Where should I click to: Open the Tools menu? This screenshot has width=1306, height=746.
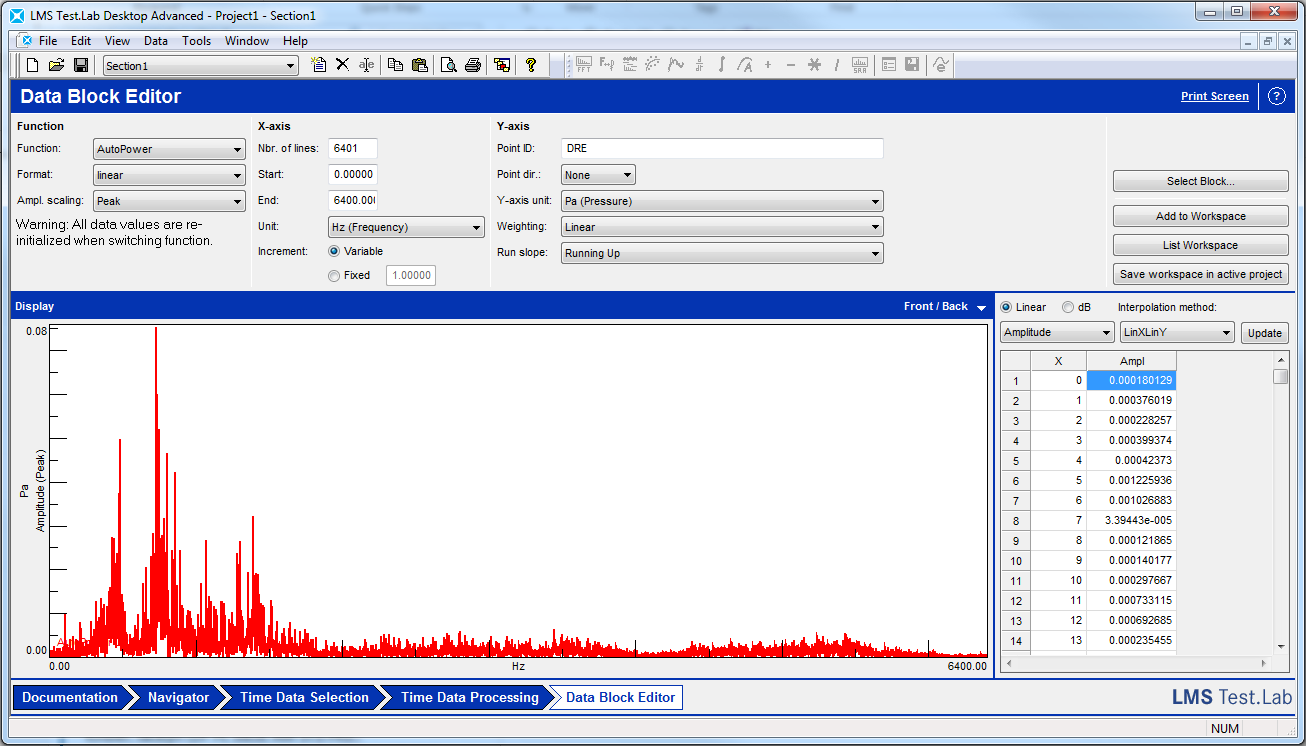196,41
